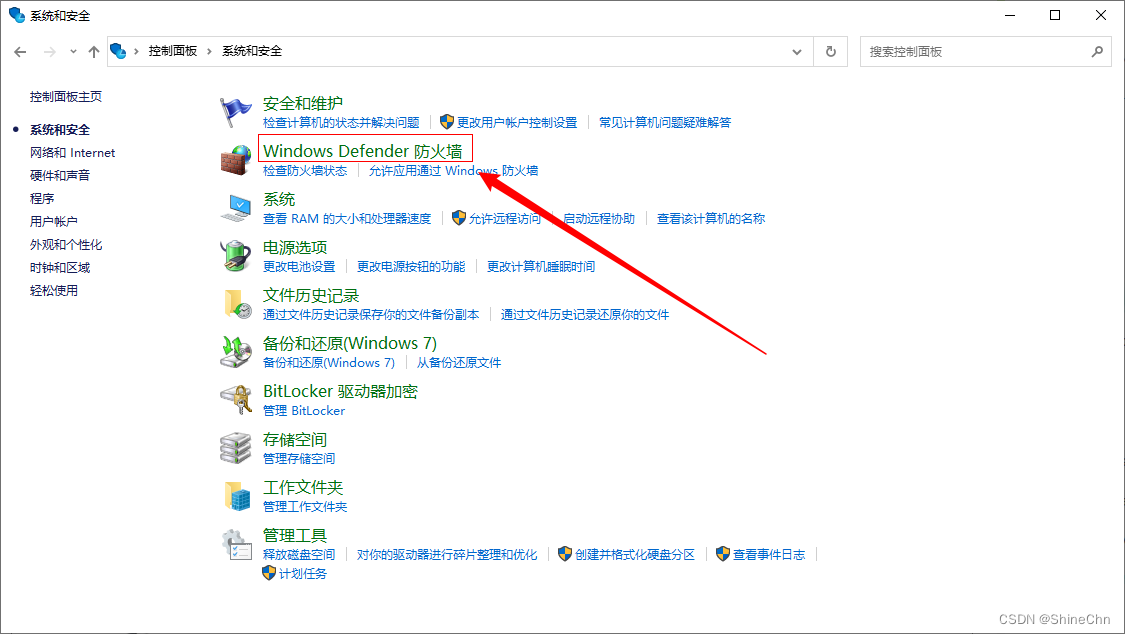Expand the address bar history dropdown
The width and height of the screenshot is (1125, 634).
point(797,52)
